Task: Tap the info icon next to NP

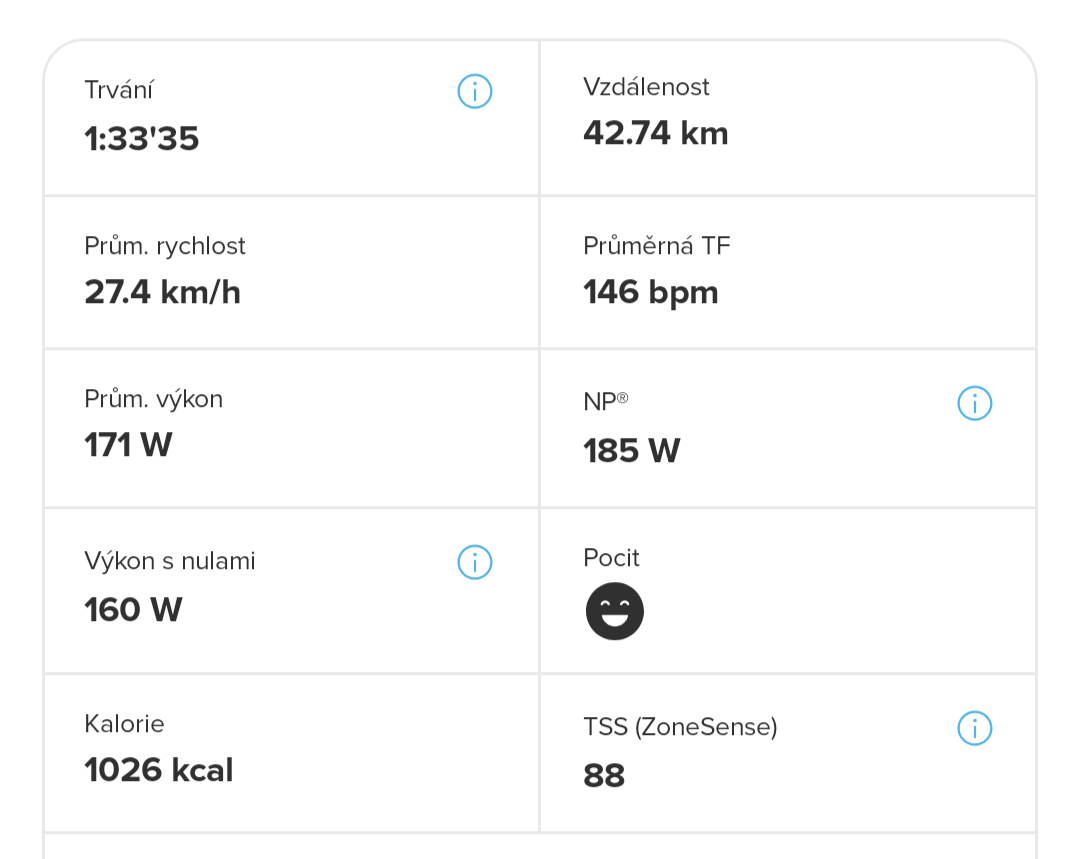Action: point(975,404)
